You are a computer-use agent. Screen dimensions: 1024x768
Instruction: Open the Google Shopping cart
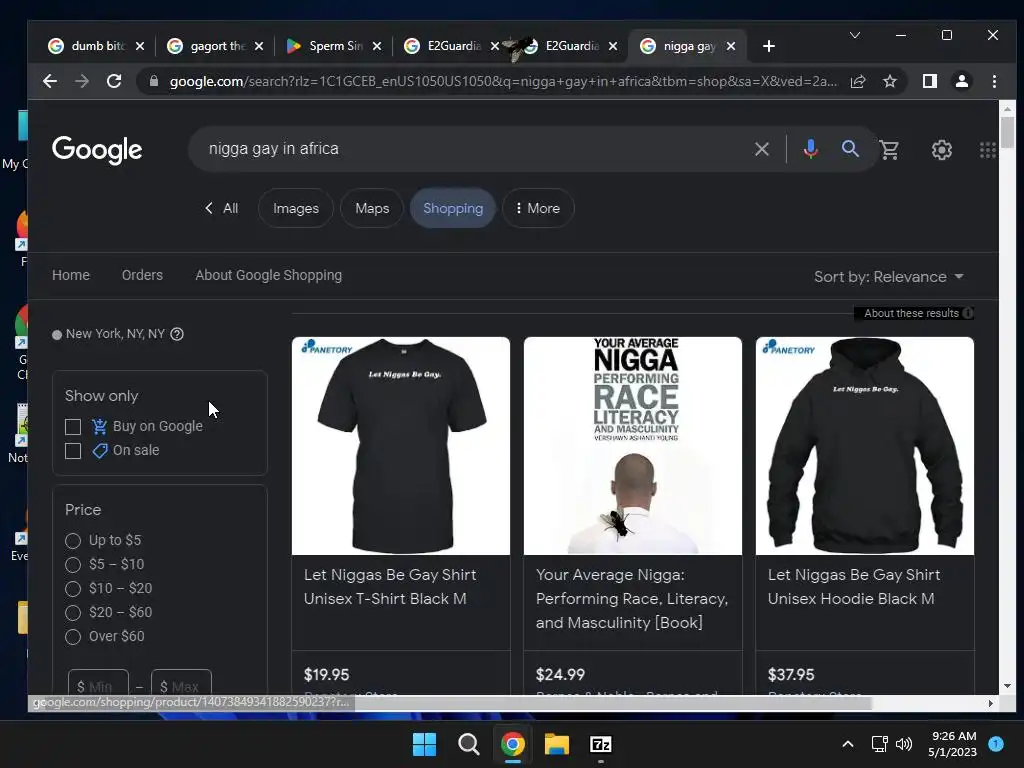point(889,150)
